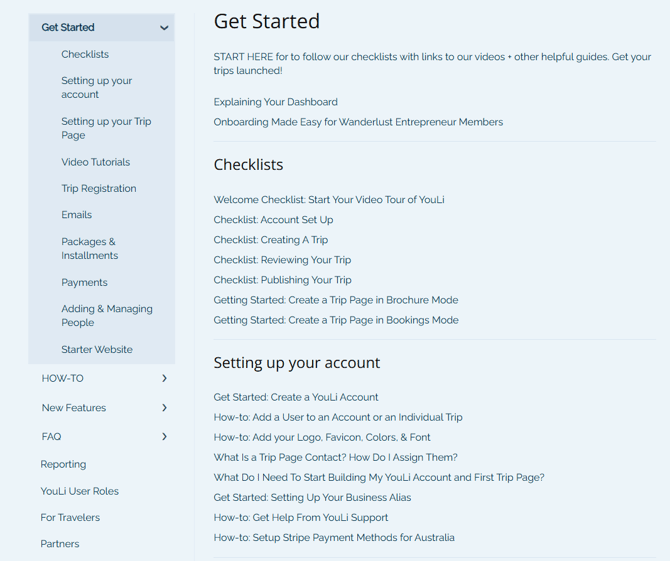Go to Video Tutorials in sidebar
The height and width of the screenshot is (561, 670).
(x=95, y=162)
